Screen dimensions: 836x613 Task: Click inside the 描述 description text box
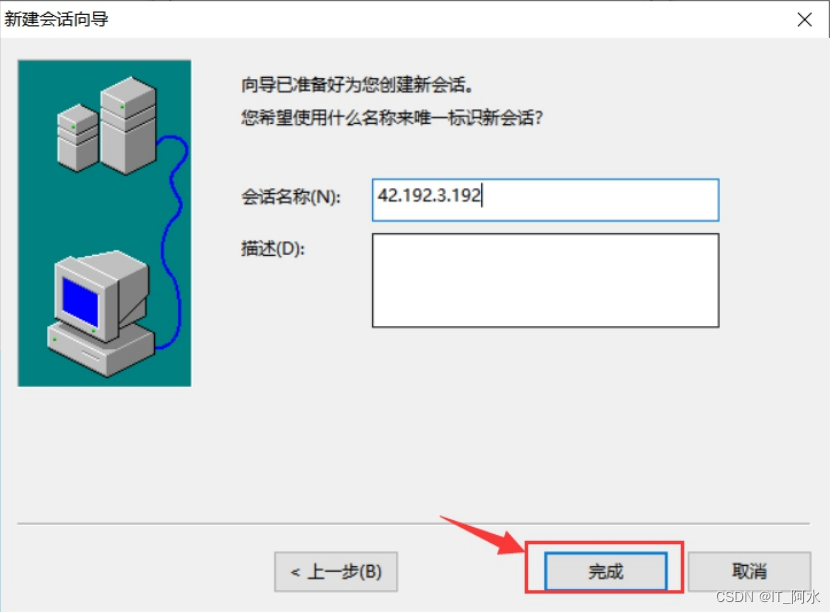click(545, 280)
